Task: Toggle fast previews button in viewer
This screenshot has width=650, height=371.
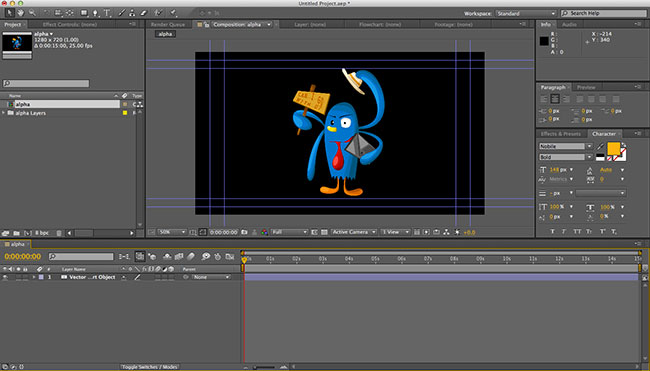Action: [427, 232]
